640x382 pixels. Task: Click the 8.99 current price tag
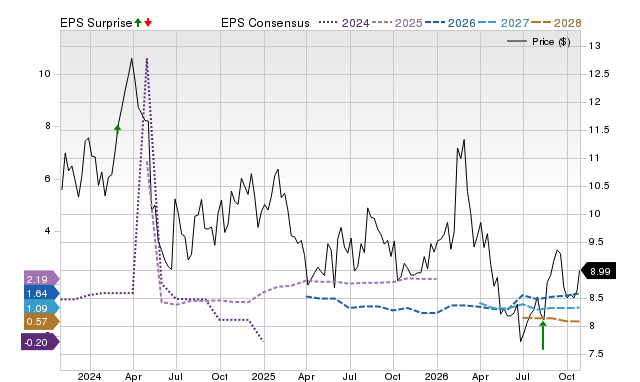click(x=598, y=271)
